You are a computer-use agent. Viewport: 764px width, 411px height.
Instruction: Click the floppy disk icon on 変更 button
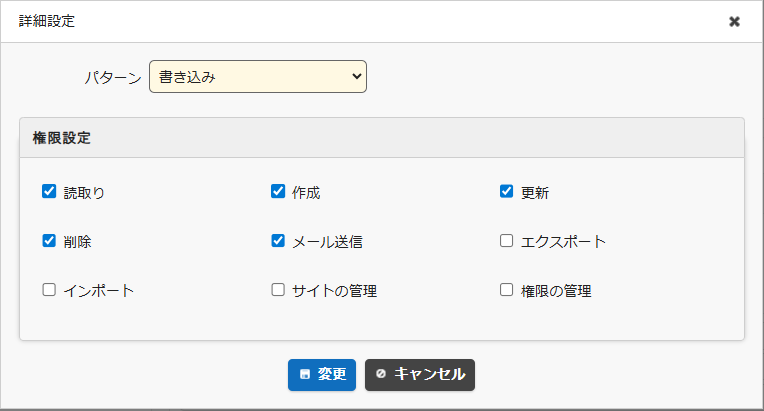click(x=304, y=375)
